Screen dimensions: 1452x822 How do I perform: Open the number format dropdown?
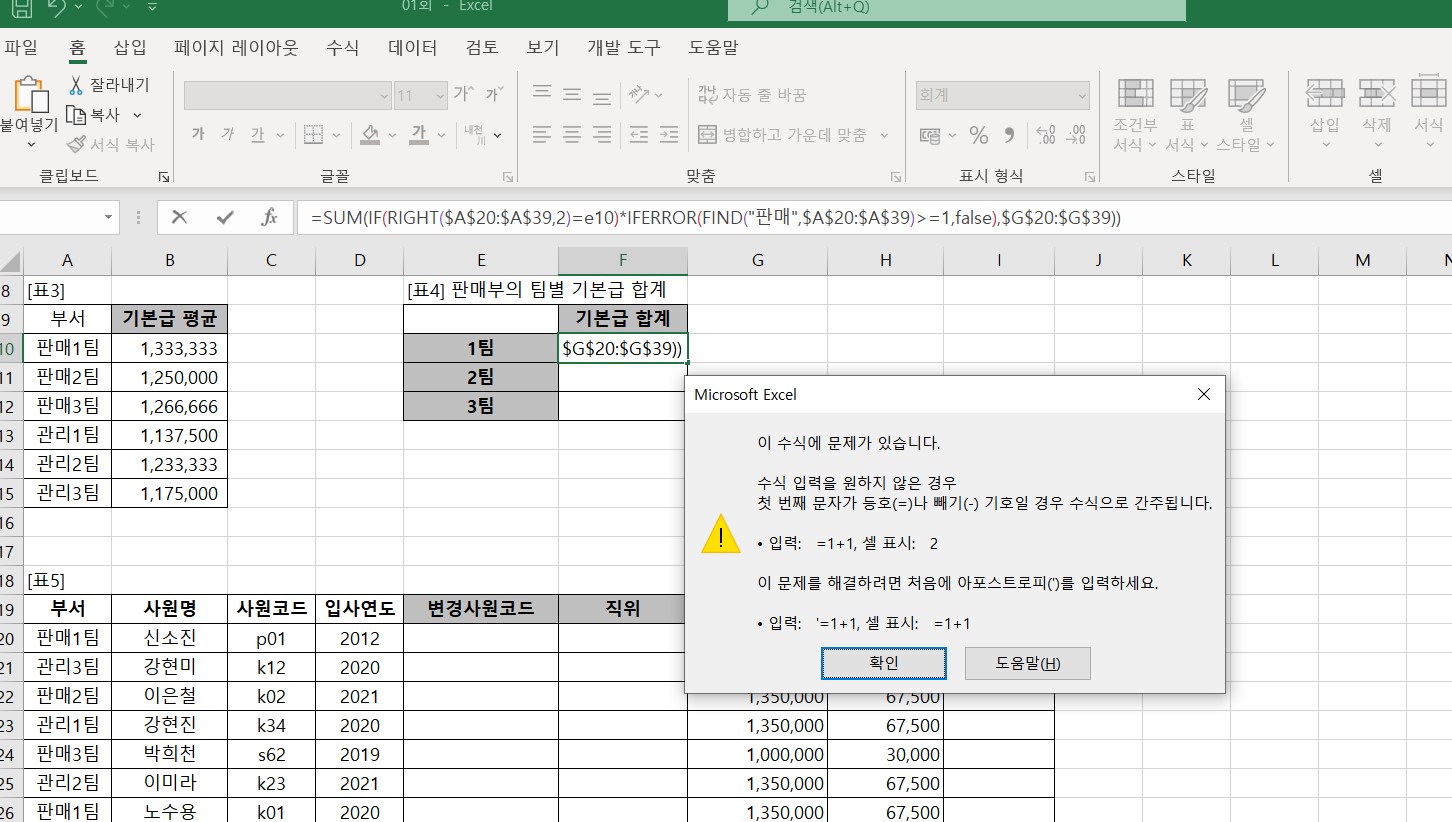[x=1082, y=96]
